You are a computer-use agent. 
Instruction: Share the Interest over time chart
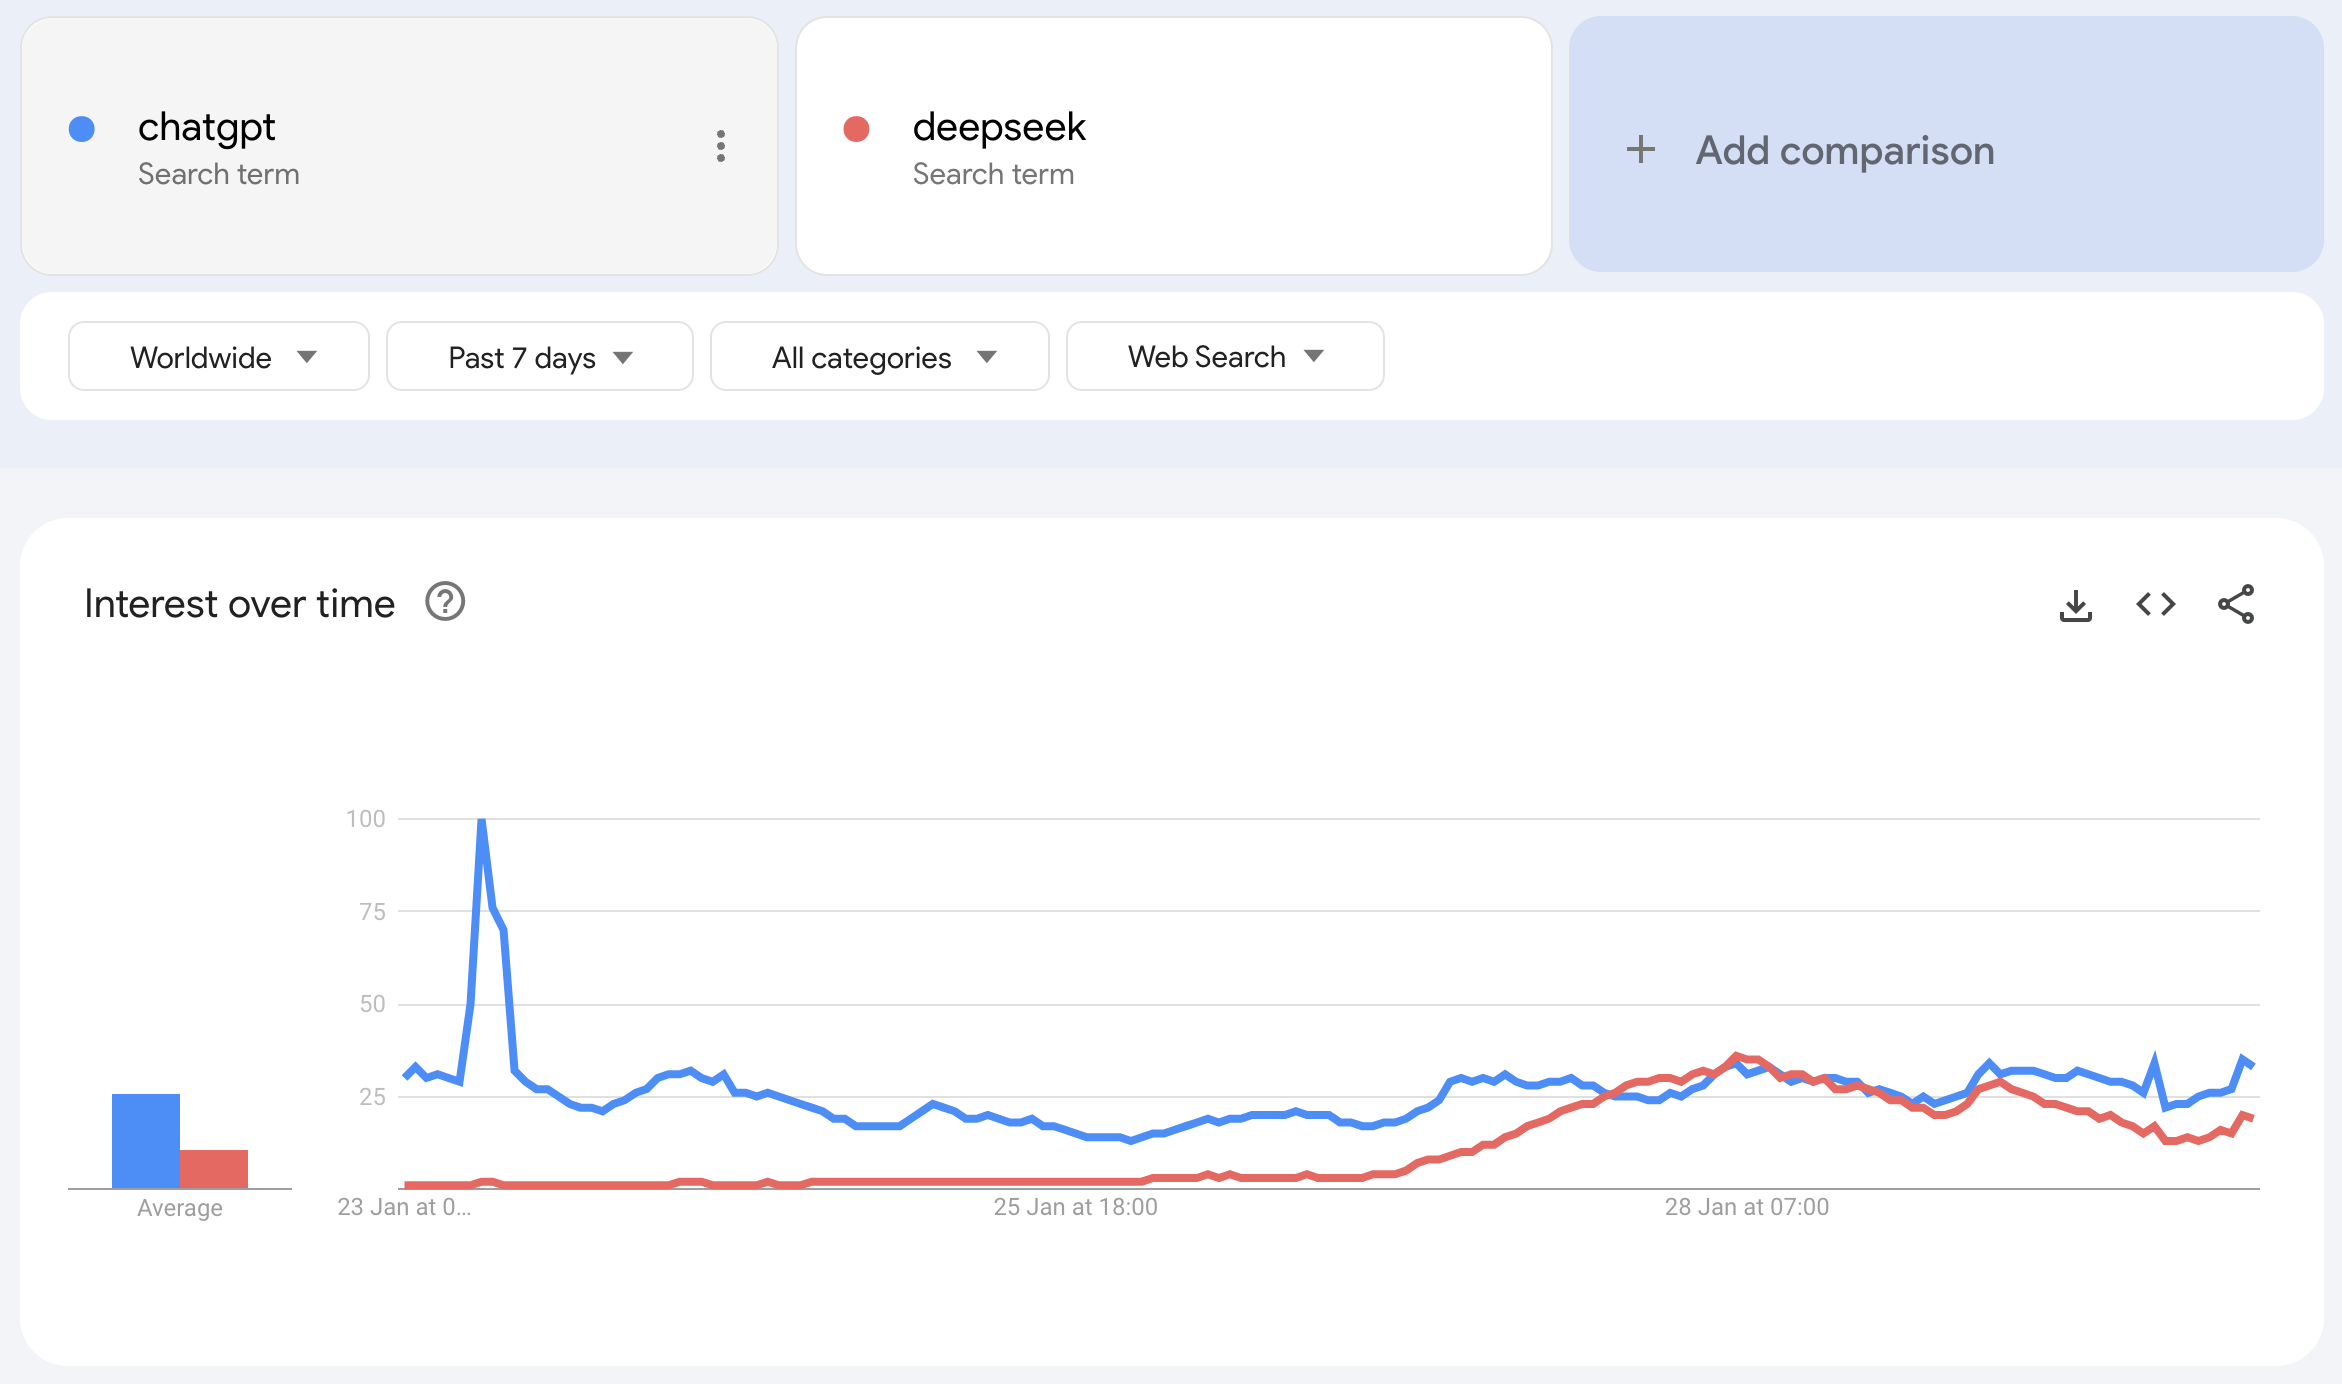pos(2236,604)
